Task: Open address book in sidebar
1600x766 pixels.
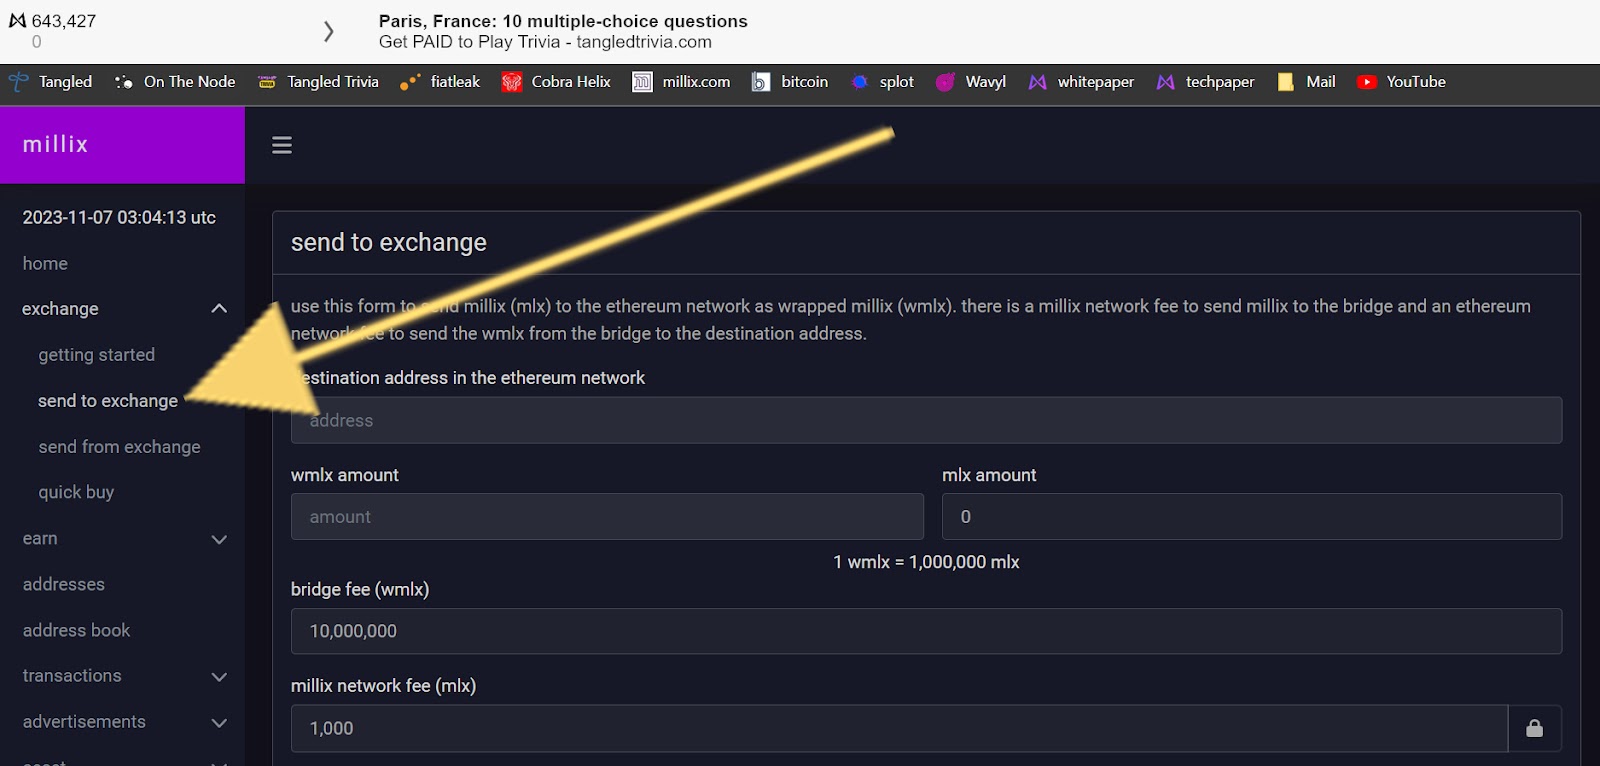Action: click(76, 630)
